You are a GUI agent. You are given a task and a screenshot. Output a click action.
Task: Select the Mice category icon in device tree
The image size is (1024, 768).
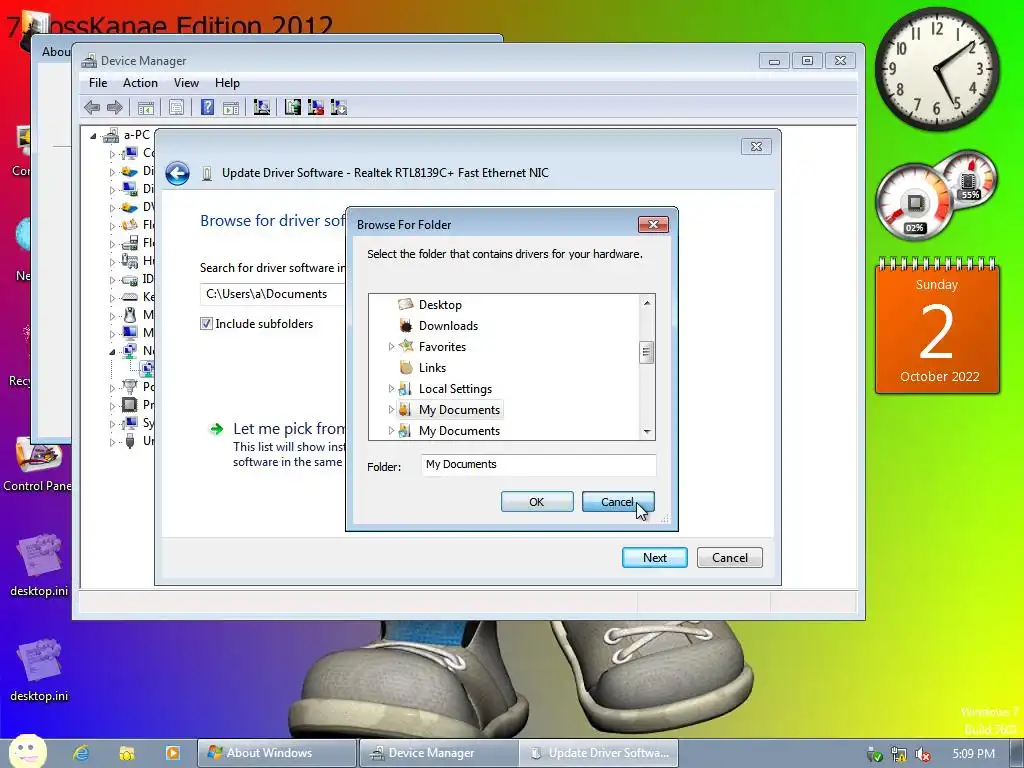(130, 315)
